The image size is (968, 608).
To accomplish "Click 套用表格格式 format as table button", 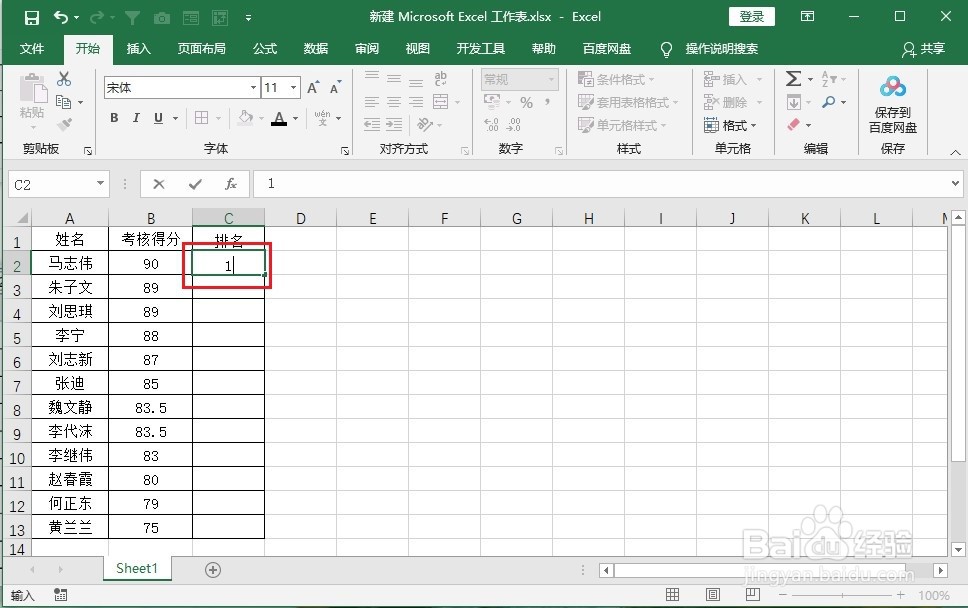I will (x=628, y=102).
